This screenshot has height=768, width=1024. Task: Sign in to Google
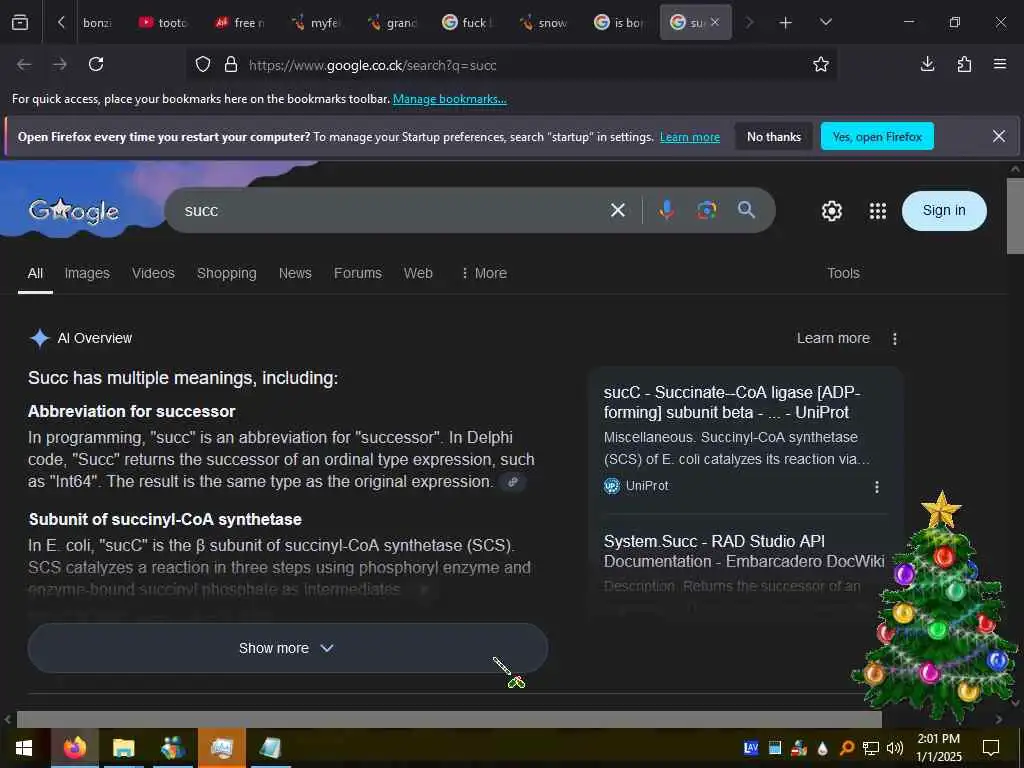(x=944, y=210)
